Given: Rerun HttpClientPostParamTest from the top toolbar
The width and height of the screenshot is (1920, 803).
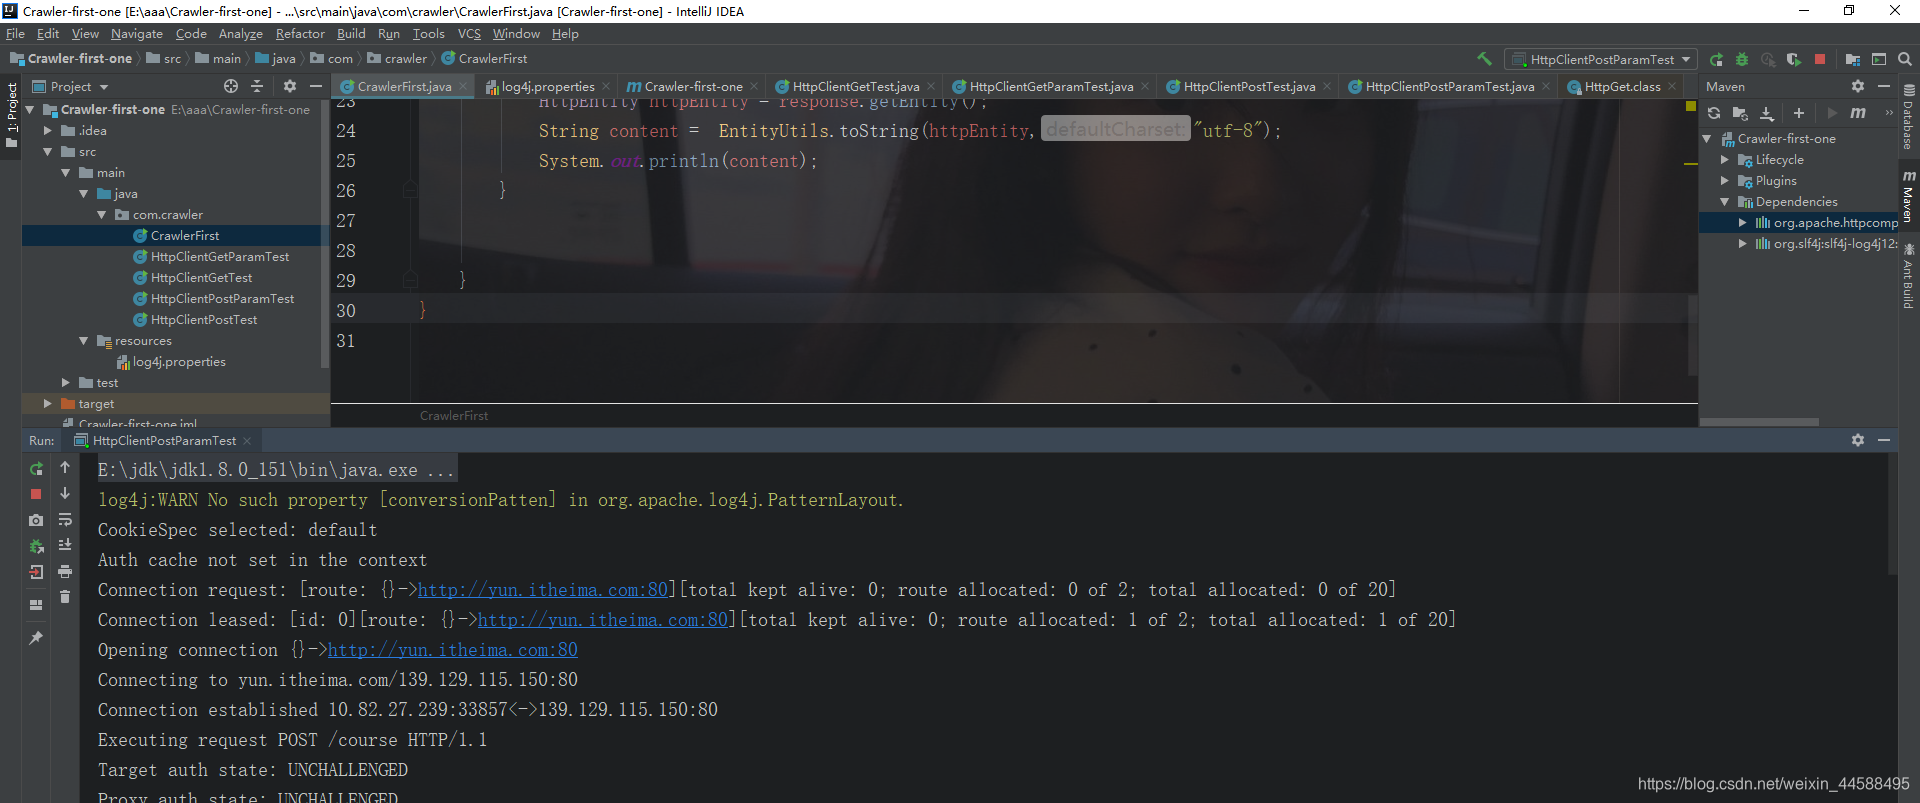Looking at the screenshot, I should [x=1716, y=59].
